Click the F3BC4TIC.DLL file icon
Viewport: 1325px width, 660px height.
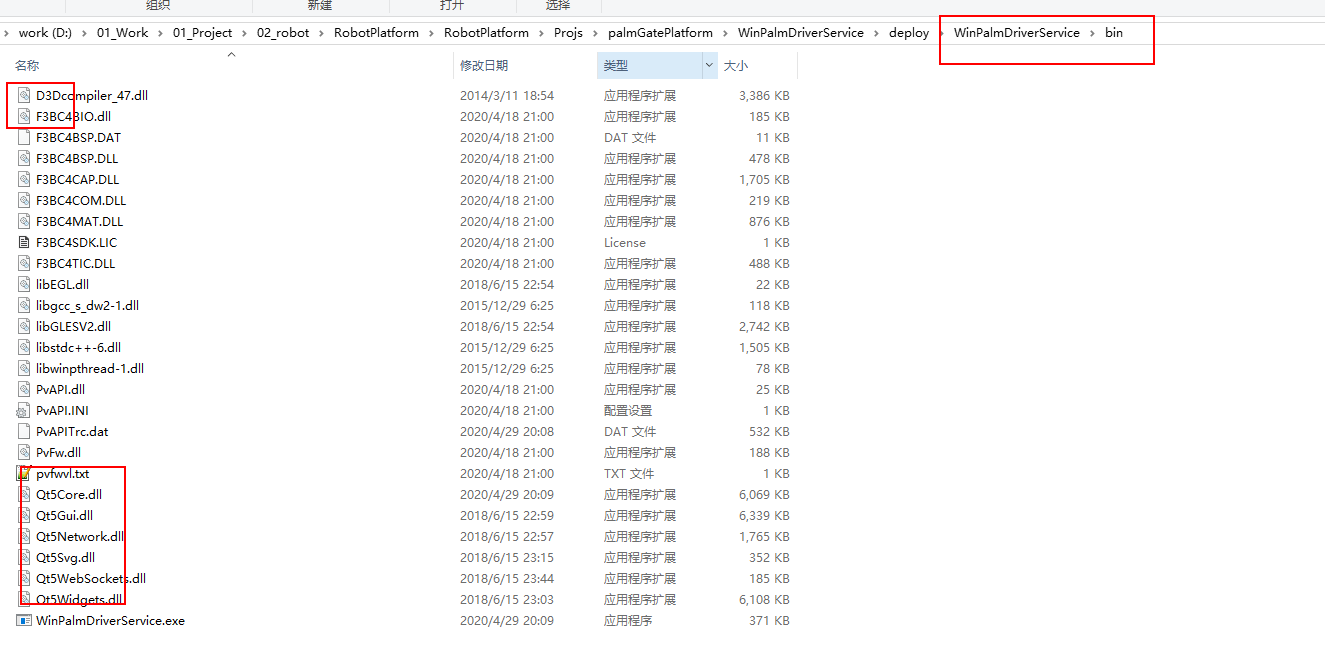tap(25, 263)
